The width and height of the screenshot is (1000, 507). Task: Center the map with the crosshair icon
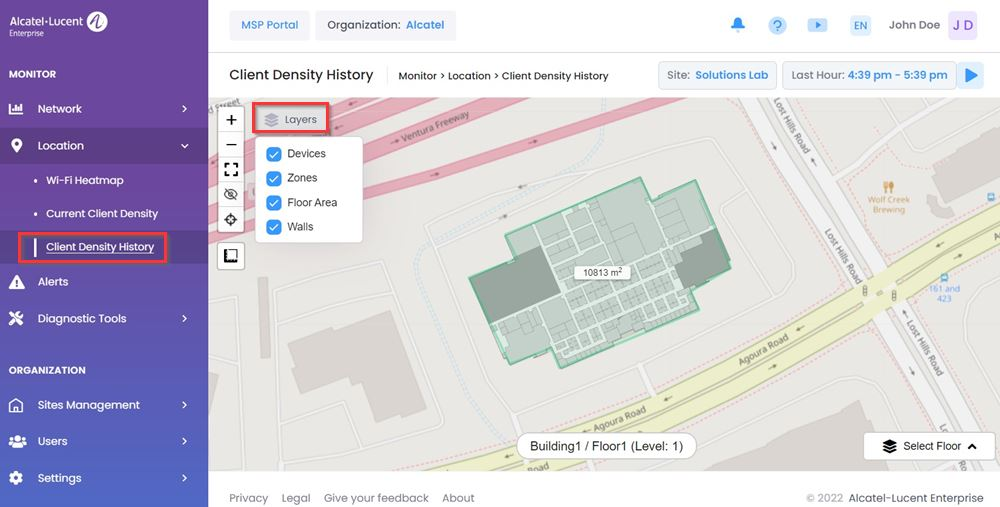point(231,219)
